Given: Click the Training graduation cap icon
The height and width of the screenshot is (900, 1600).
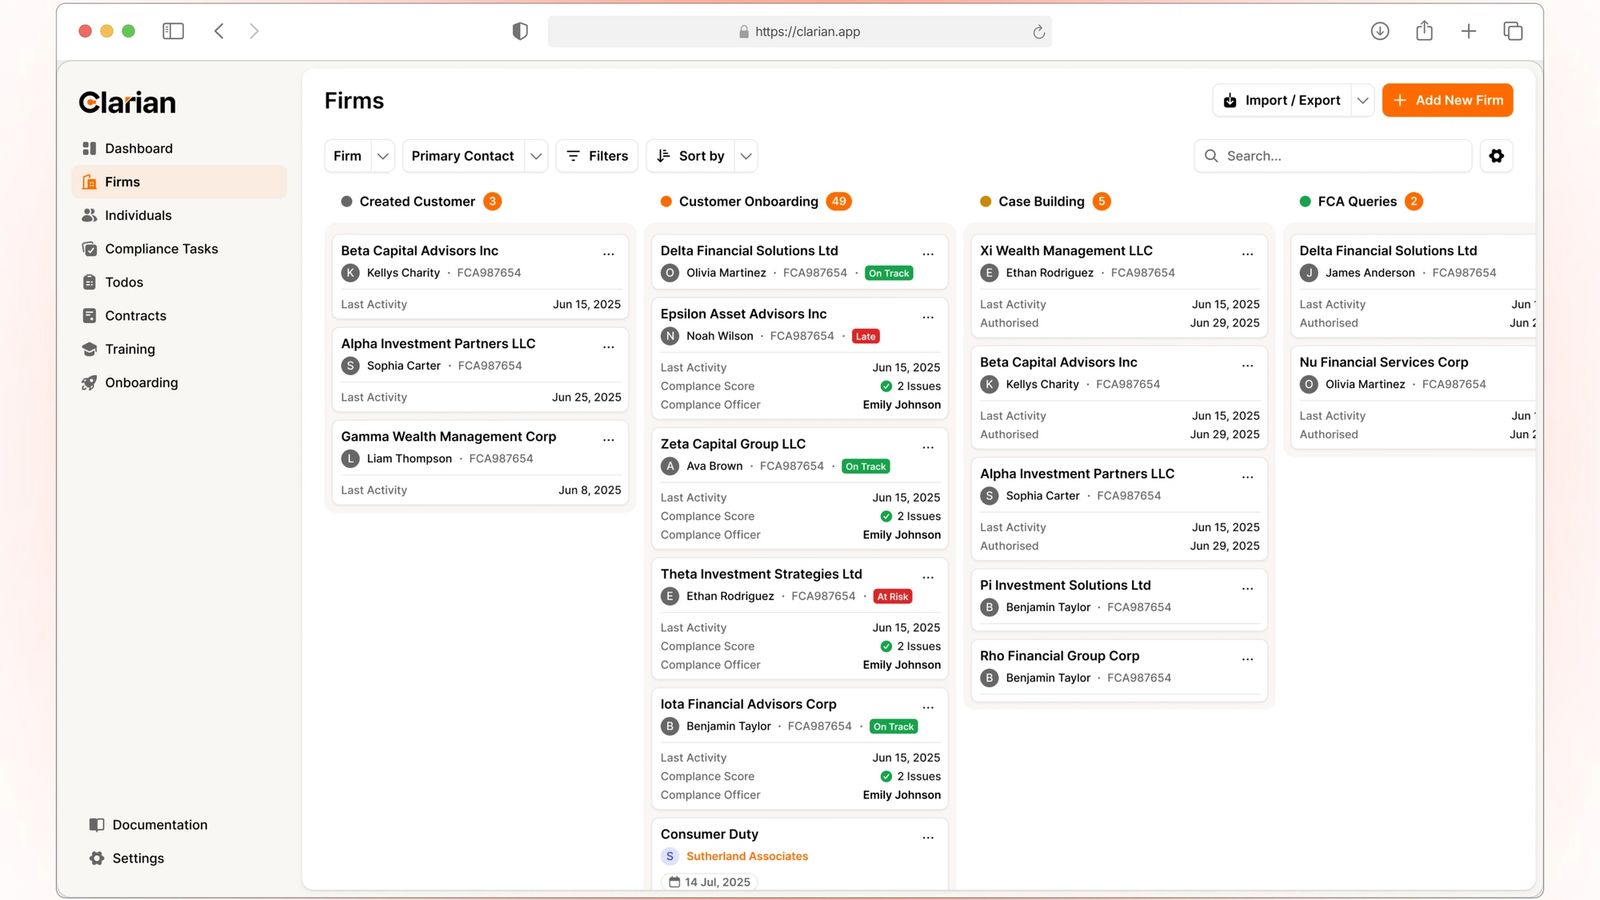Looking at the screenshot, I should pyautogui.click(x=89, y=349).
